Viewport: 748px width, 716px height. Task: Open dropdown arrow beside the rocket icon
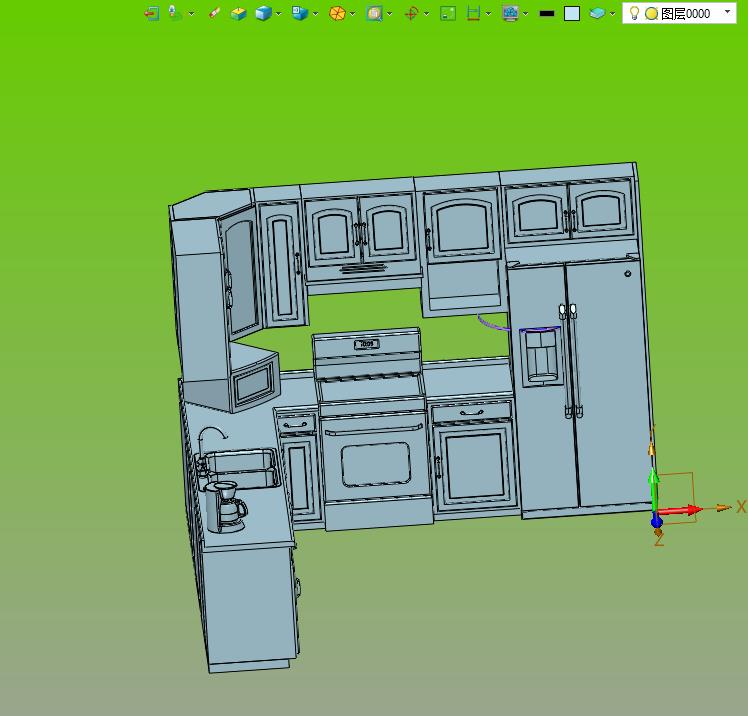point(191,14)
